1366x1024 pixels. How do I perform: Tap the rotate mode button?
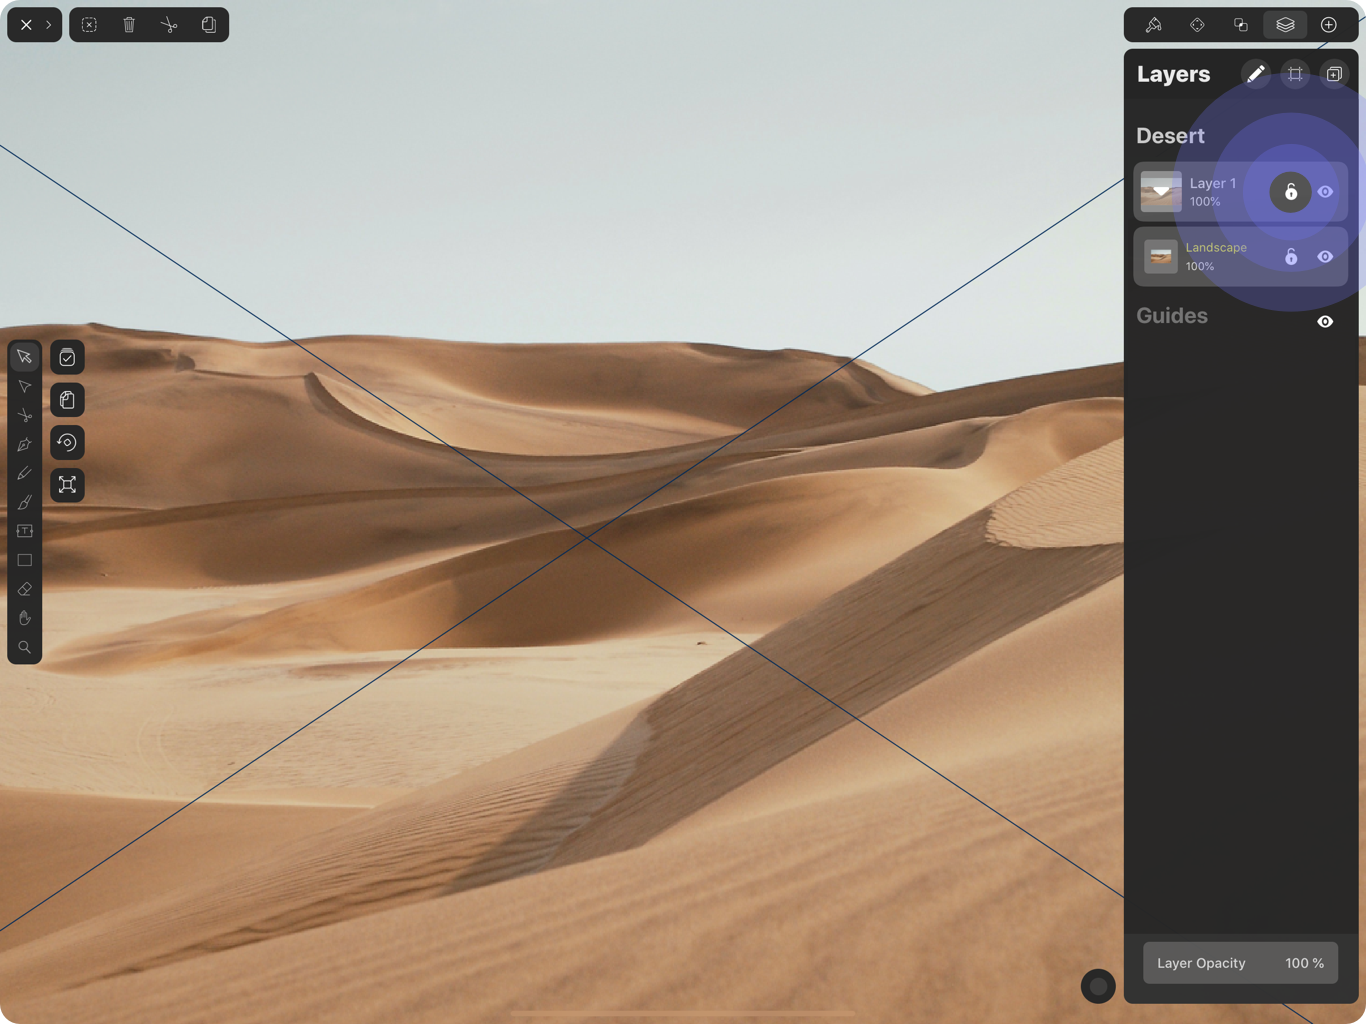(x=67, y=442)
